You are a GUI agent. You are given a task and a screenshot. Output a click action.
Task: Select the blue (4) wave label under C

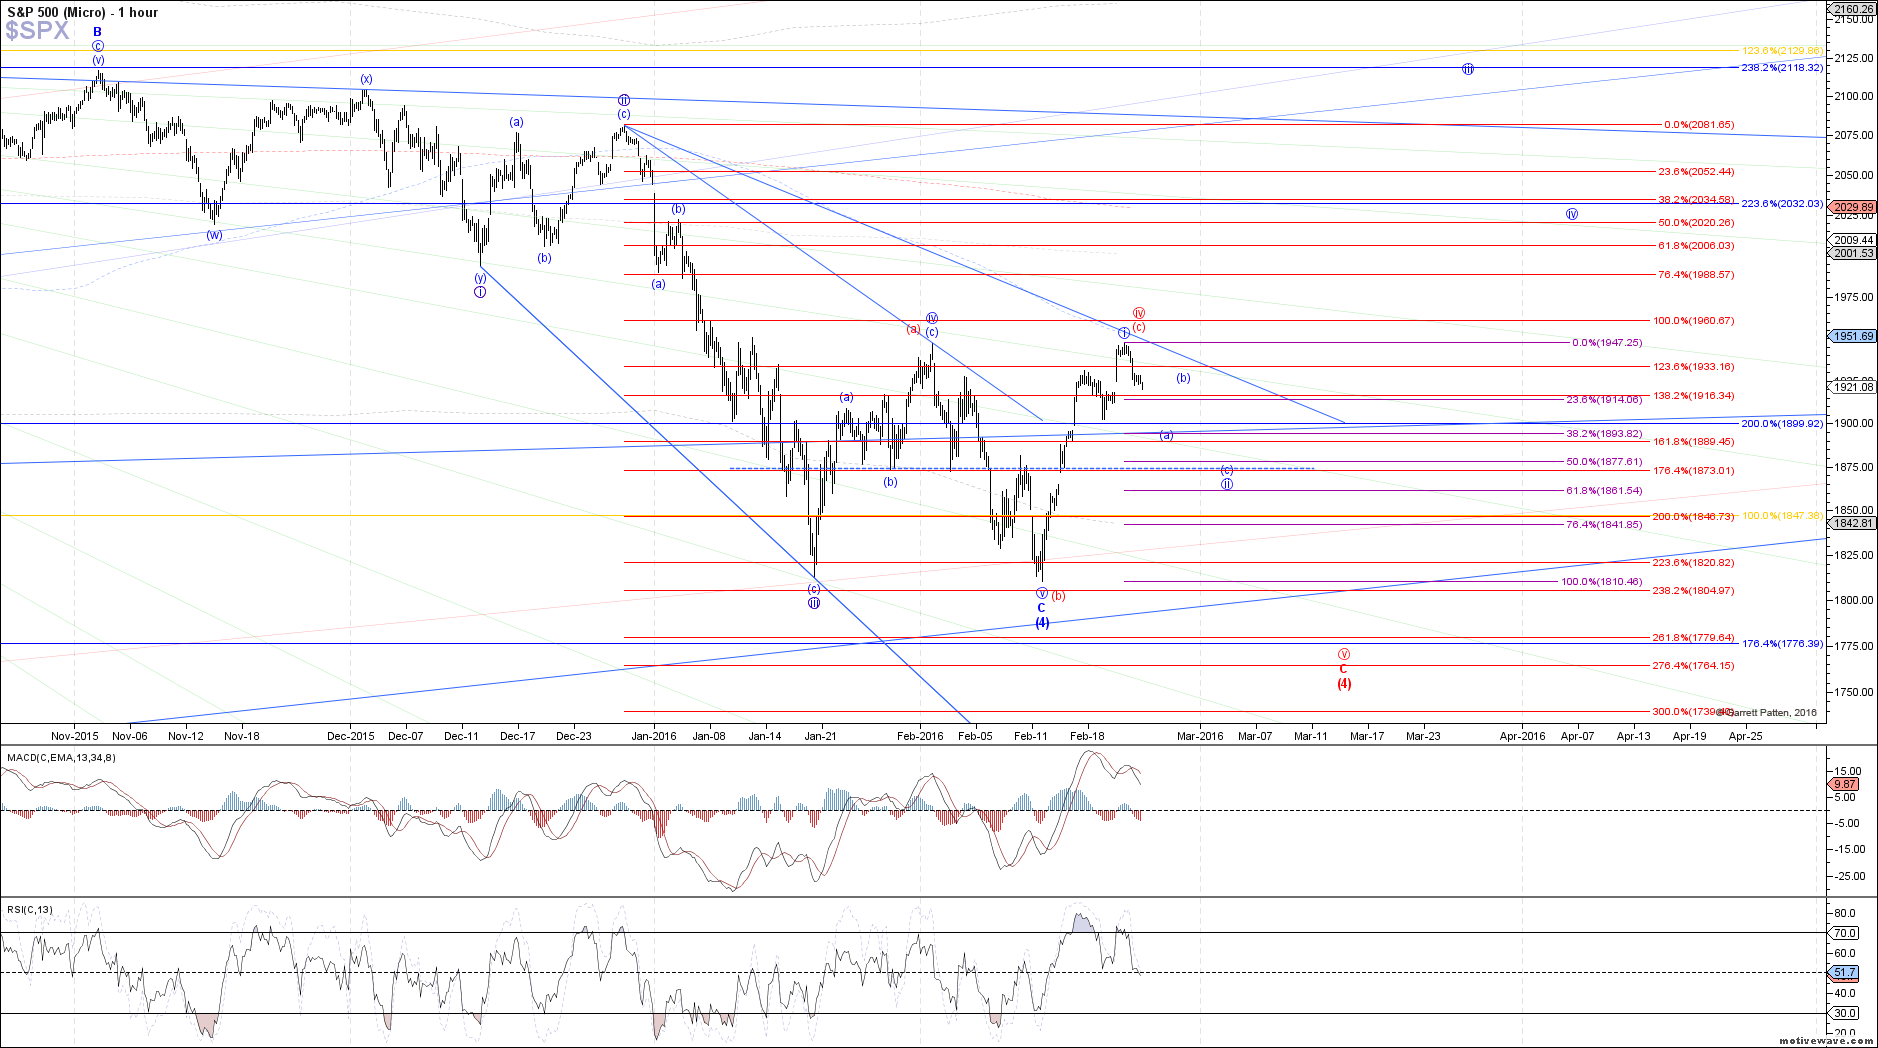click(x=1042, y=623)
